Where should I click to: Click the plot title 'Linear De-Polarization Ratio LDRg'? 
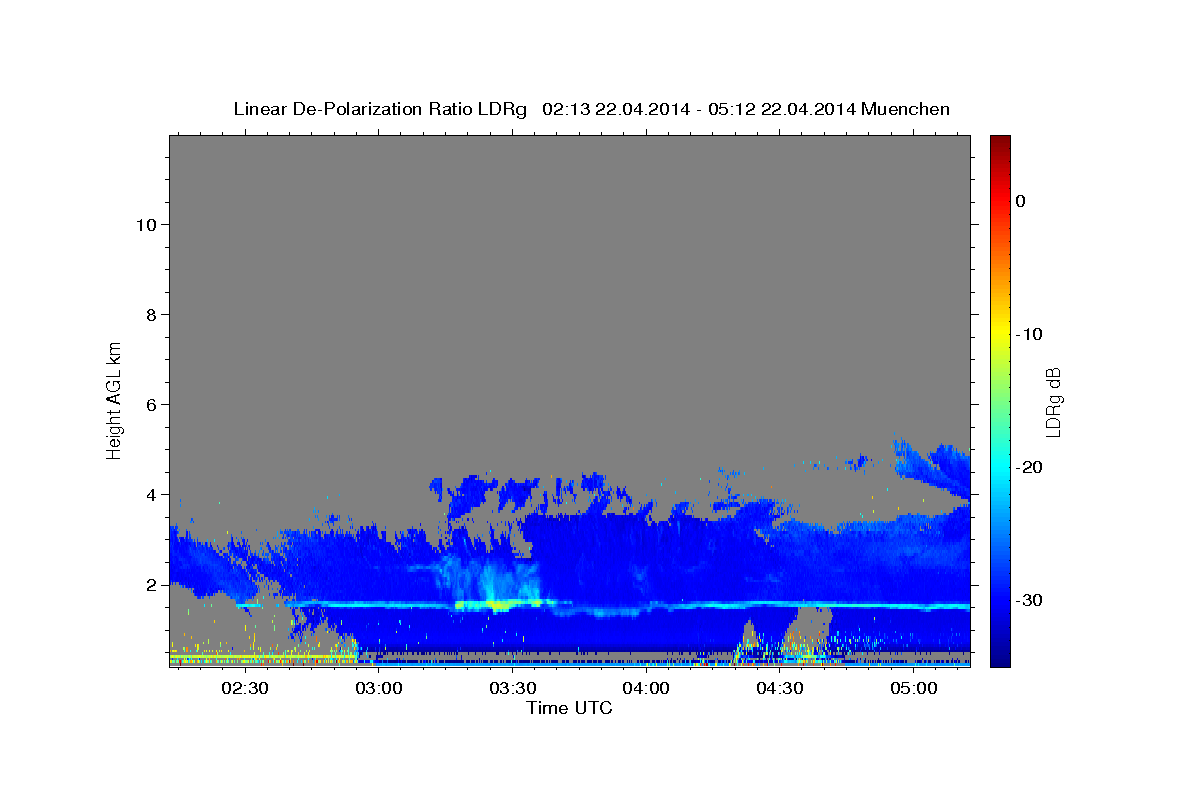point(380,109)
